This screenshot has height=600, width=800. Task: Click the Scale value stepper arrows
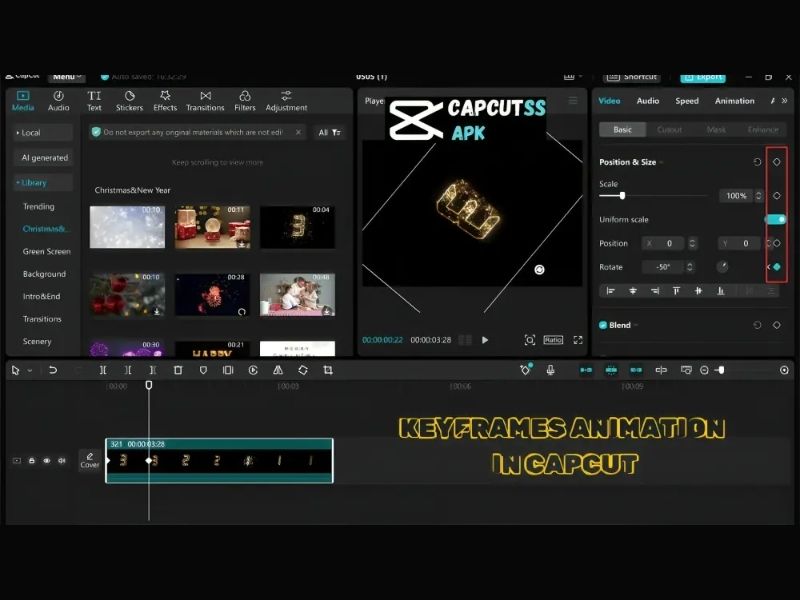pos(759,195)
